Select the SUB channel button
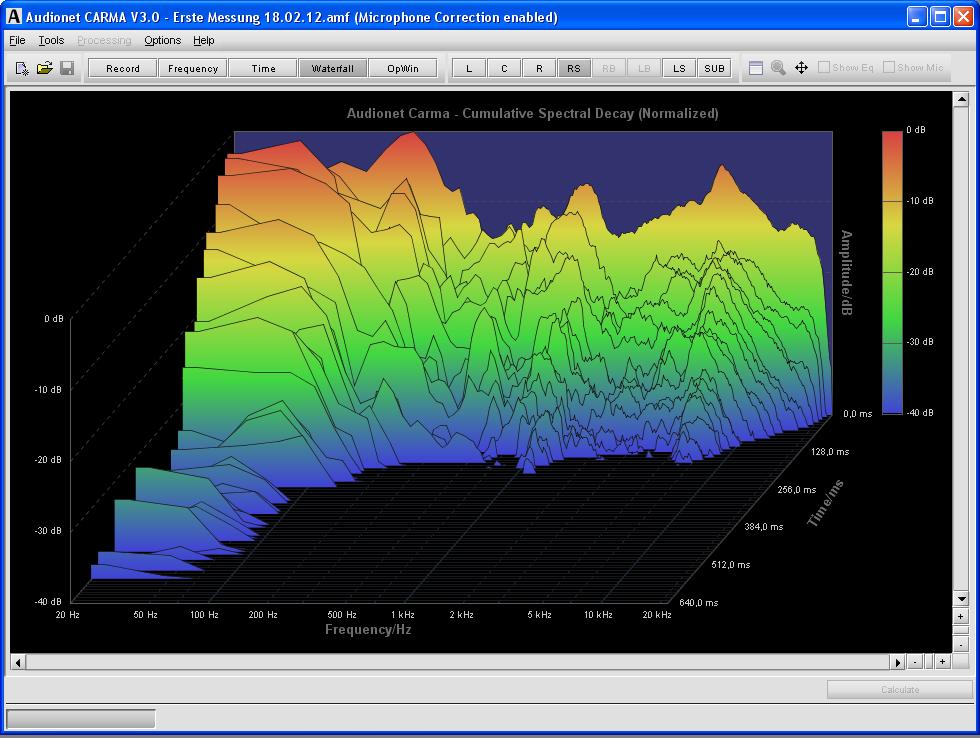Viewport: 980px width, 738px height. click(714, 68)
